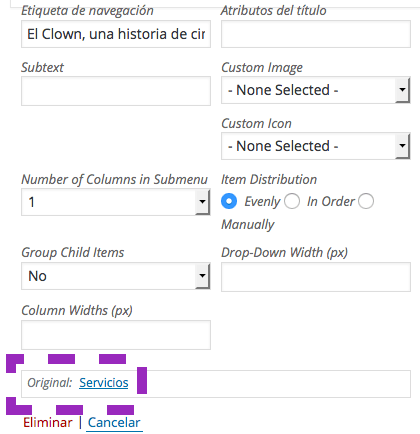This screenshot has width=420, height=434.
Task: Open the original Servicios link
Action: click(x=104, y=383)
